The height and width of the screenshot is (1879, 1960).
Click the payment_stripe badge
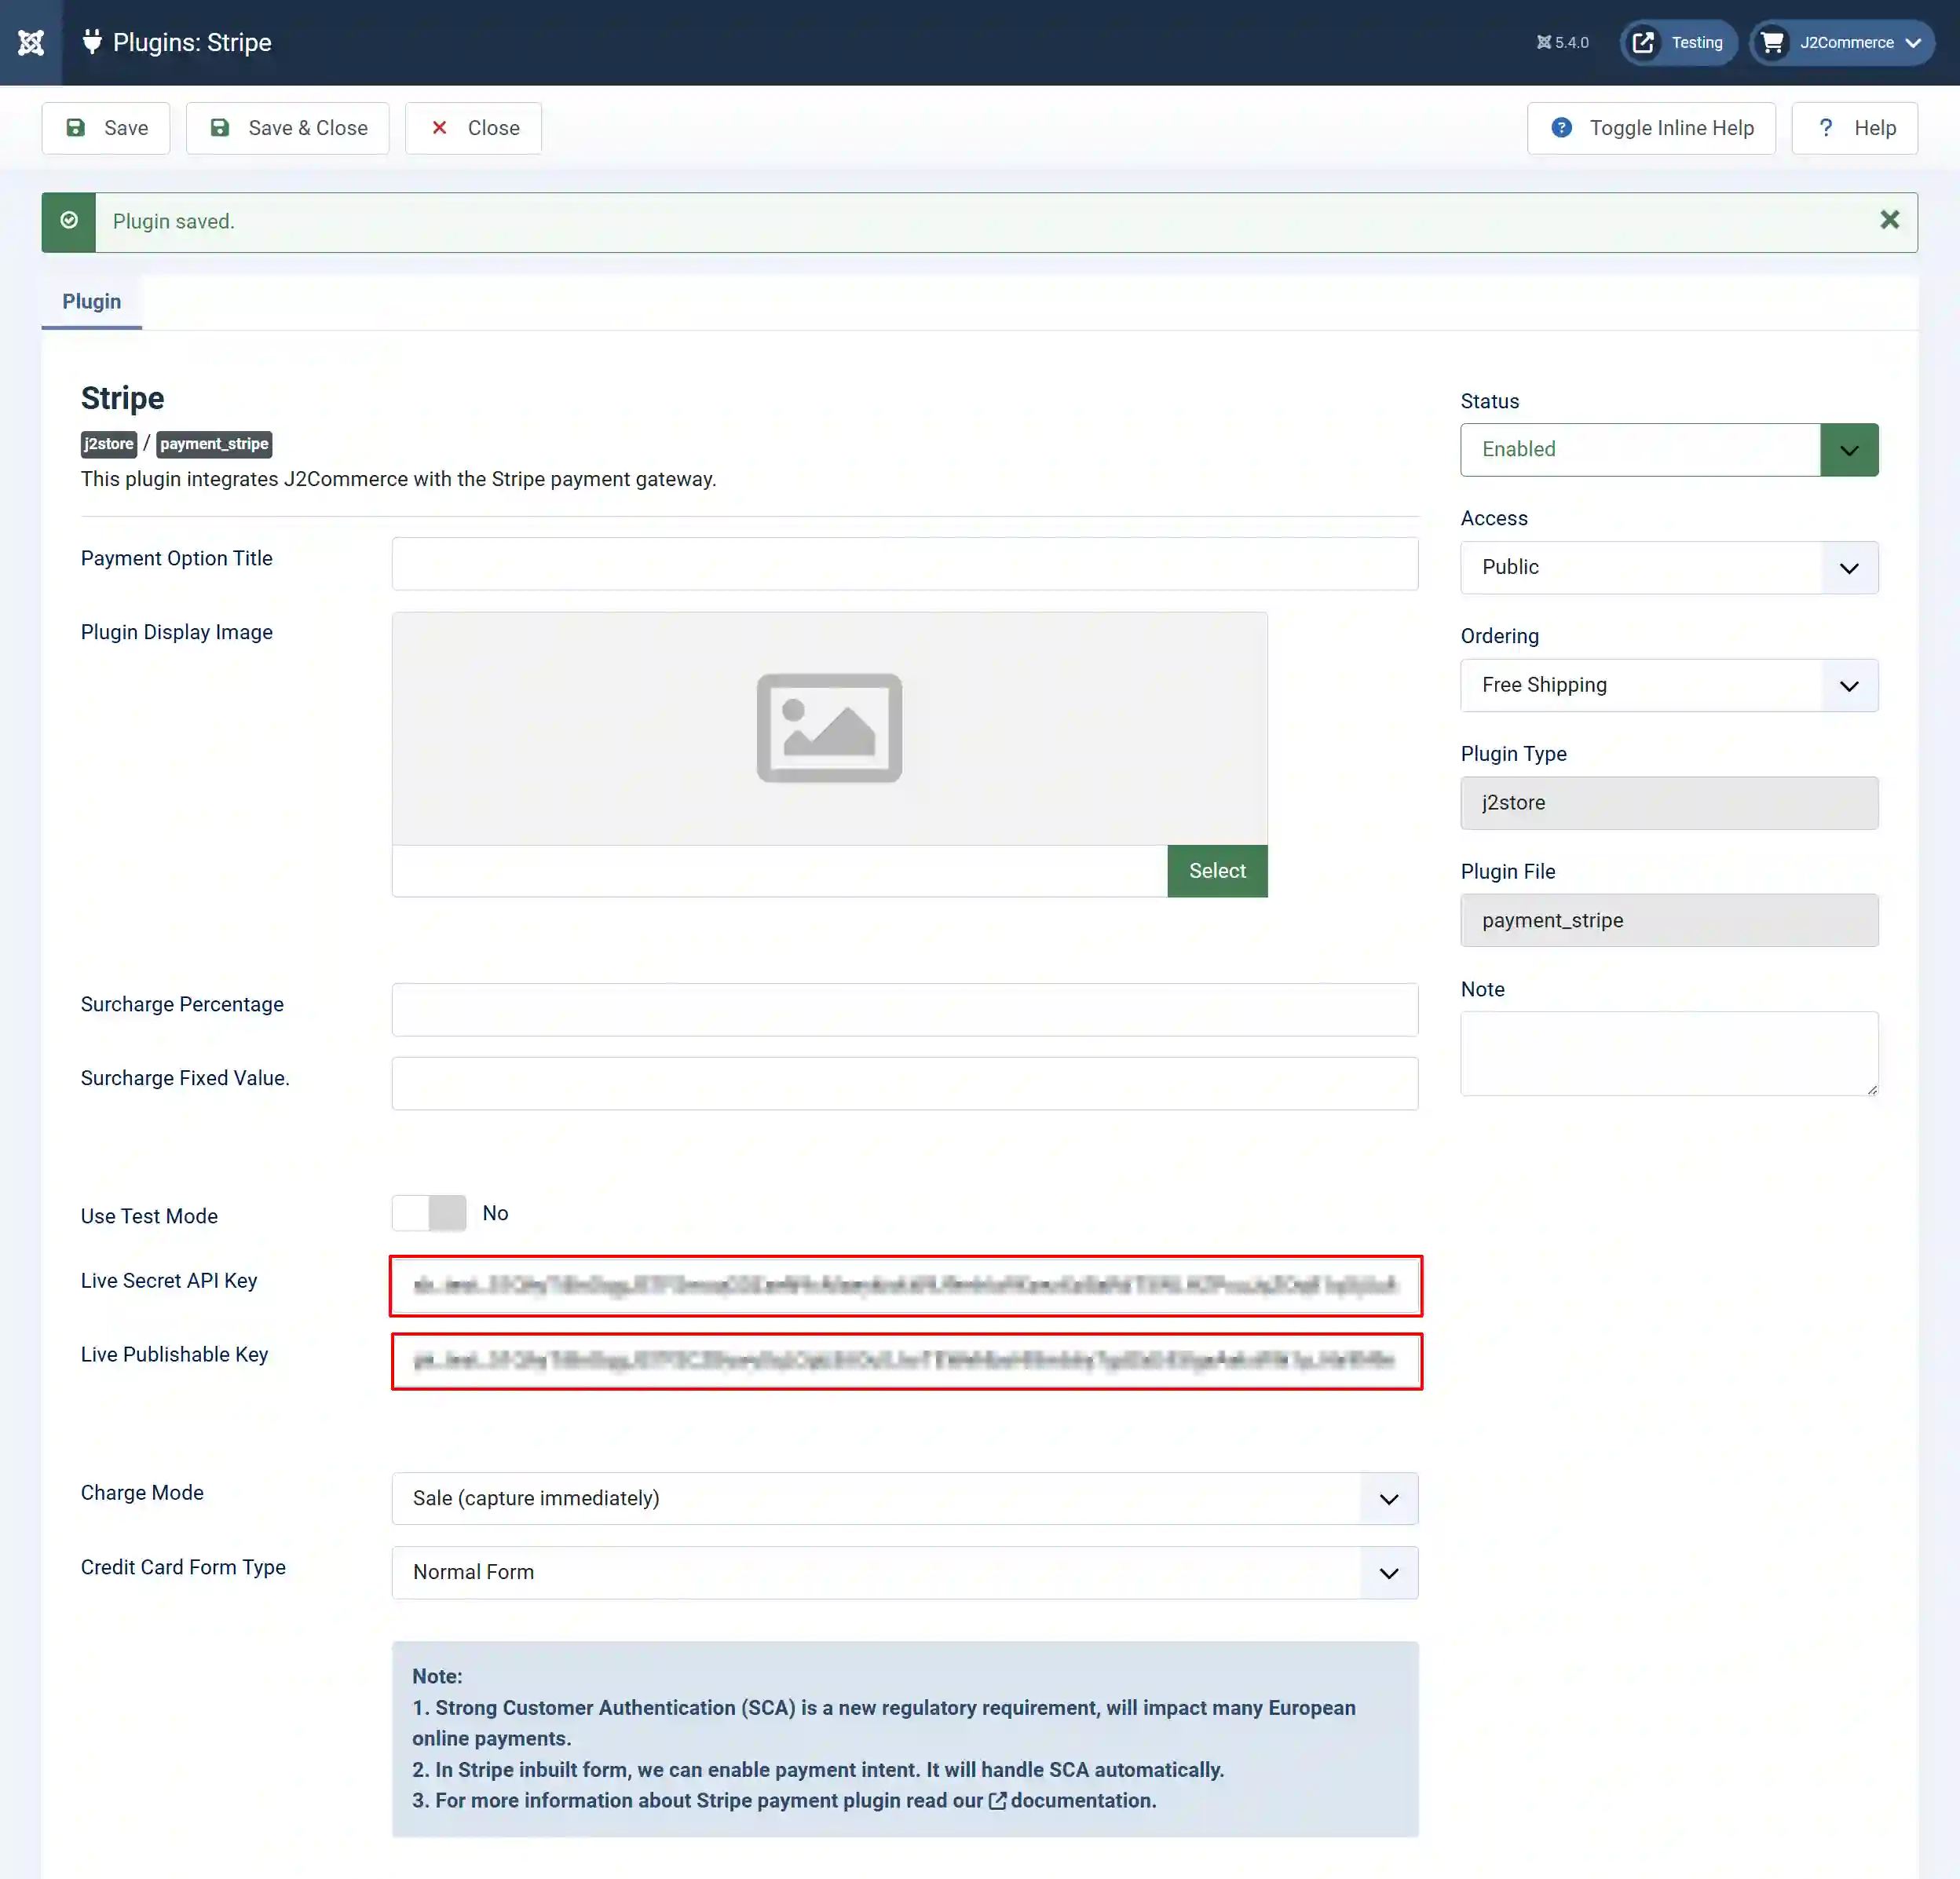tap(214, 444)
